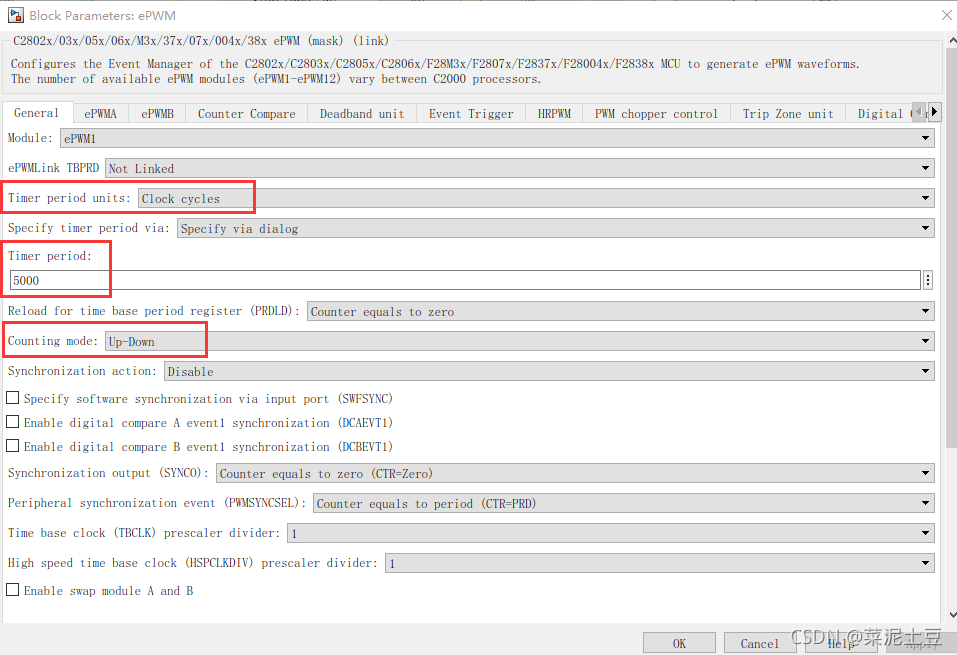Open the Event Trigger tab
Screen dimensions: 957x655
click(471, 114)
